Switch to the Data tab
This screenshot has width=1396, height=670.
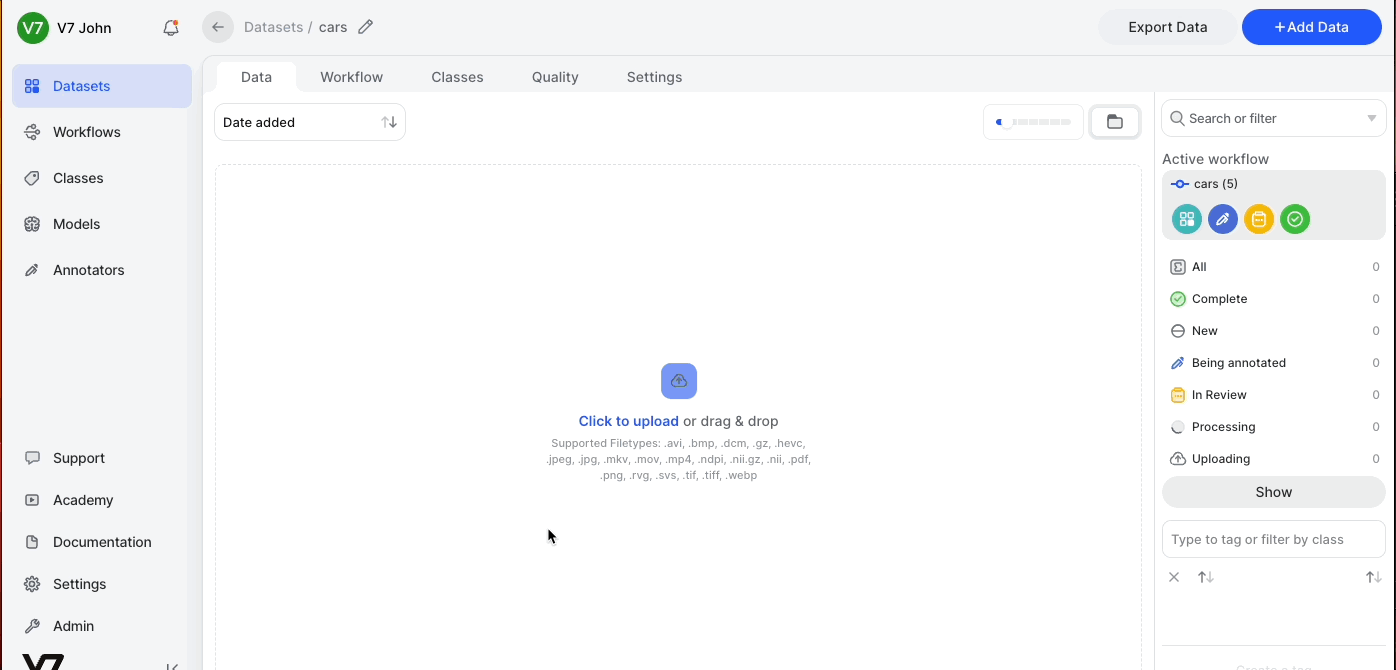point(257,77)
